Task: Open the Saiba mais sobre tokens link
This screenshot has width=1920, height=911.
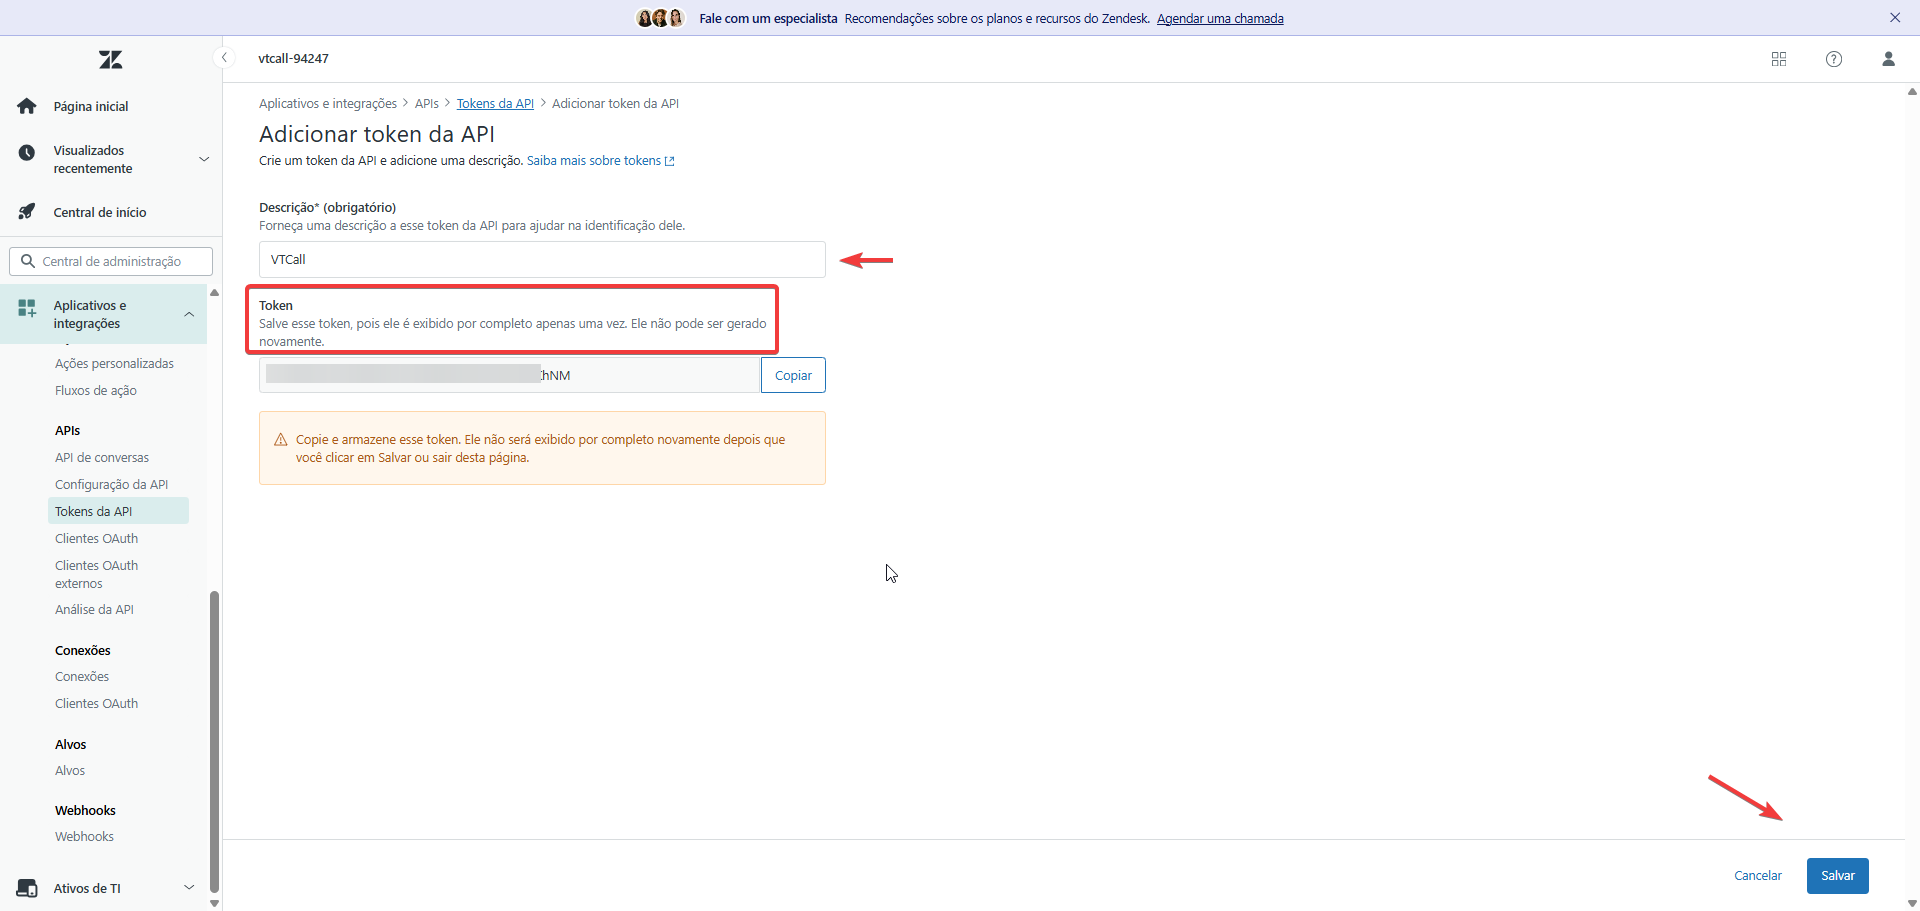Action: (594, 160)
